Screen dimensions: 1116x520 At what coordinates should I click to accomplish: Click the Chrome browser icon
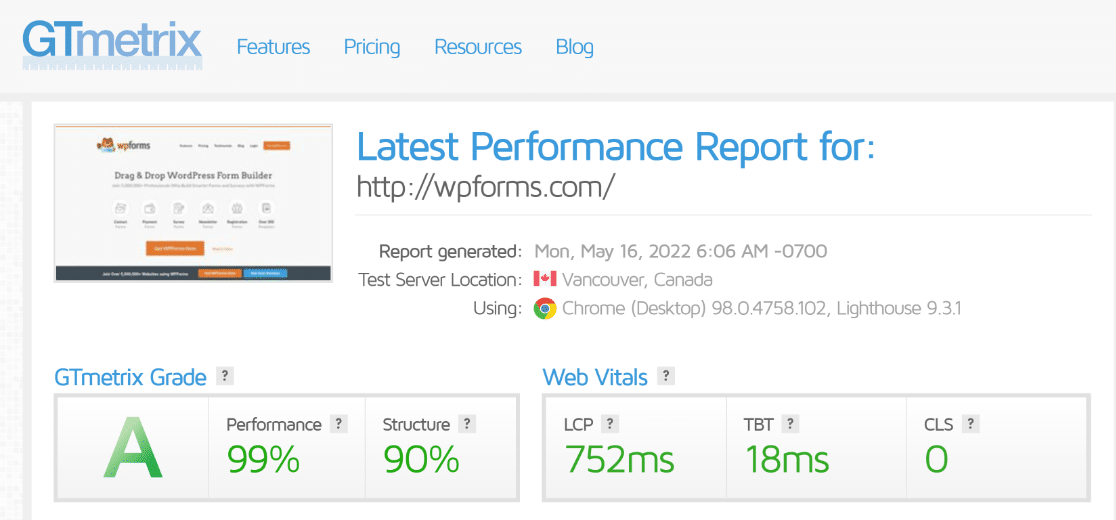click(544, 309)
